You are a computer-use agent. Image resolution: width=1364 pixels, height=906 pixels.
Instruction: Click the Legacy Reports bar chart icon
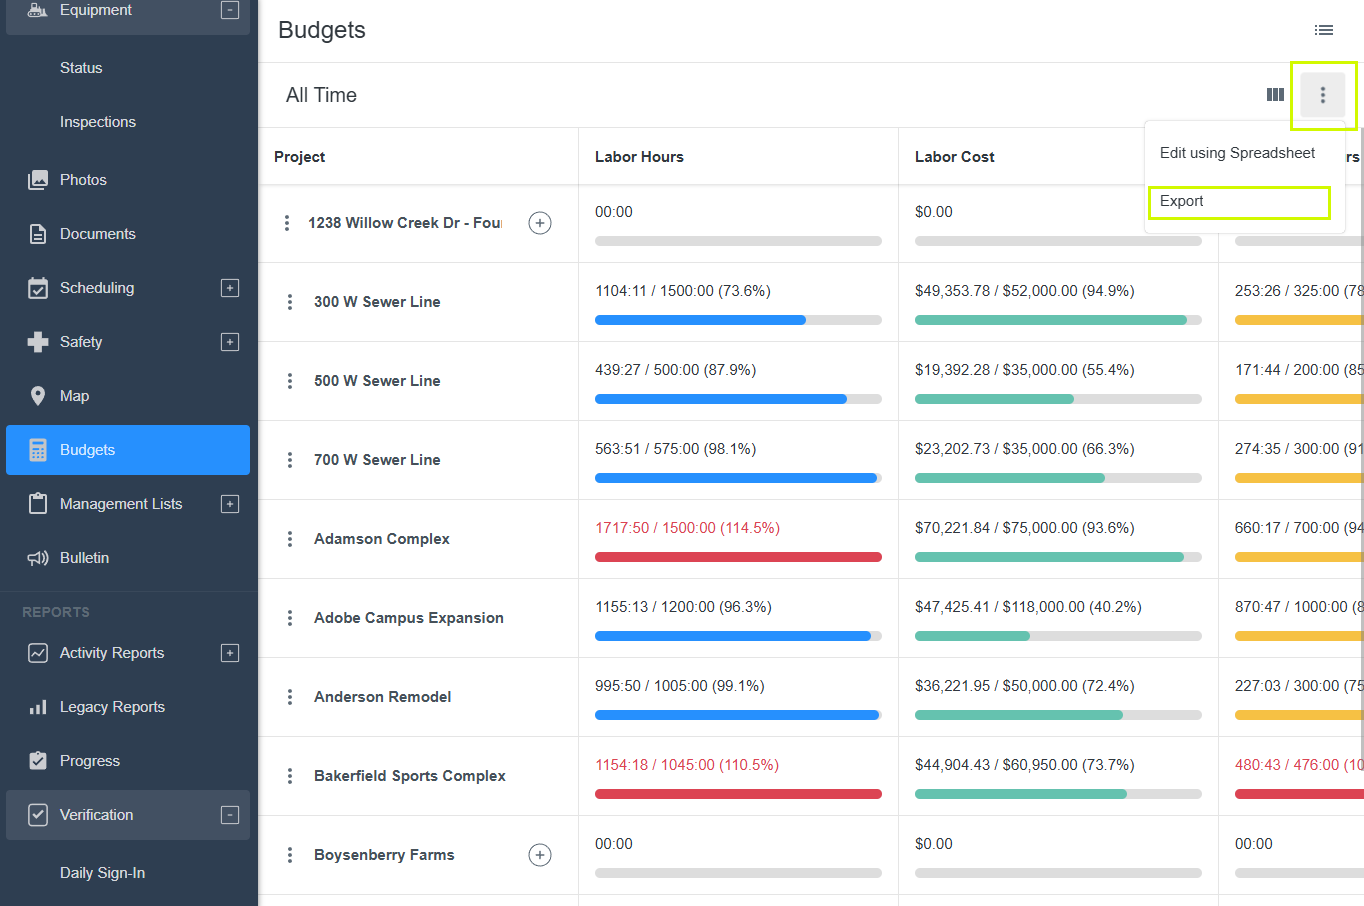(38, 707)
